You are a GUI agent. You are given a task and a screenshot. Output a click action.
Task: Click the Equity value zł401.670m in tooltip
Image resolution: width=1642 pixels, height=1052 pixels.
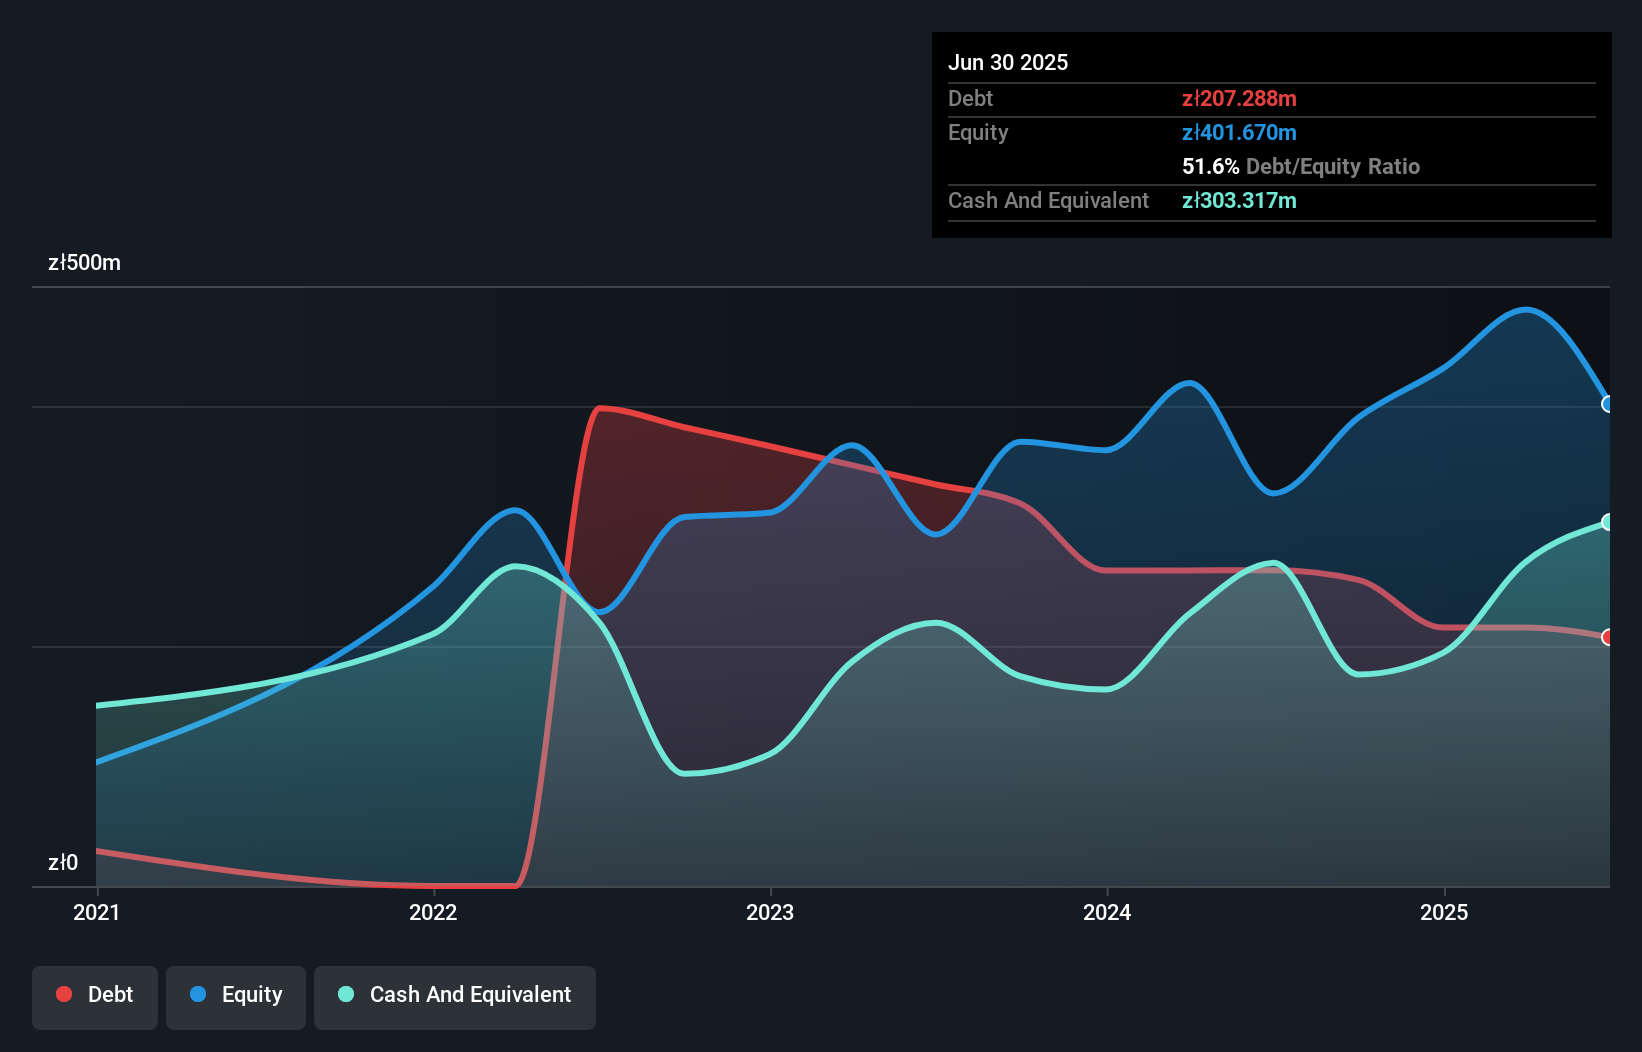click(x=1239, y=132)
